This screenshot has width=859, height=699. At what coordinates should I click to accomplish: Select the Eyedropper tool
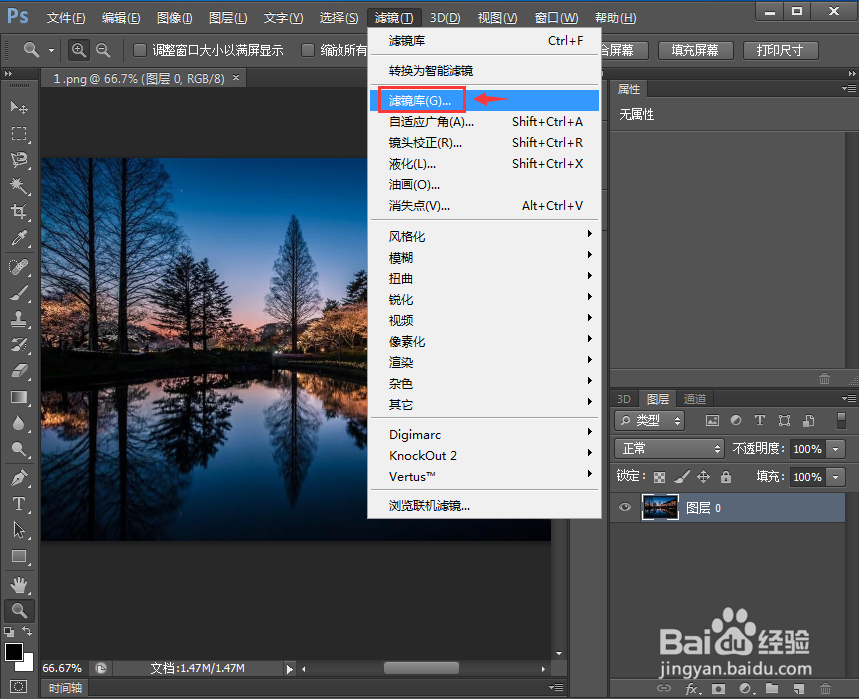pos(19,238)
